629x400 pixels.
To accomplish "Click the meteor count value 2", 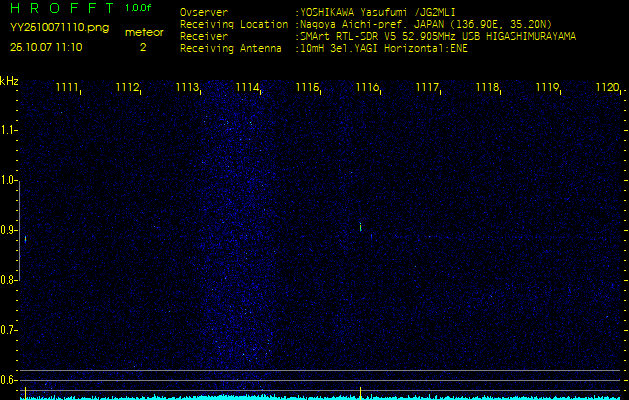I will (x=143, y=48).
